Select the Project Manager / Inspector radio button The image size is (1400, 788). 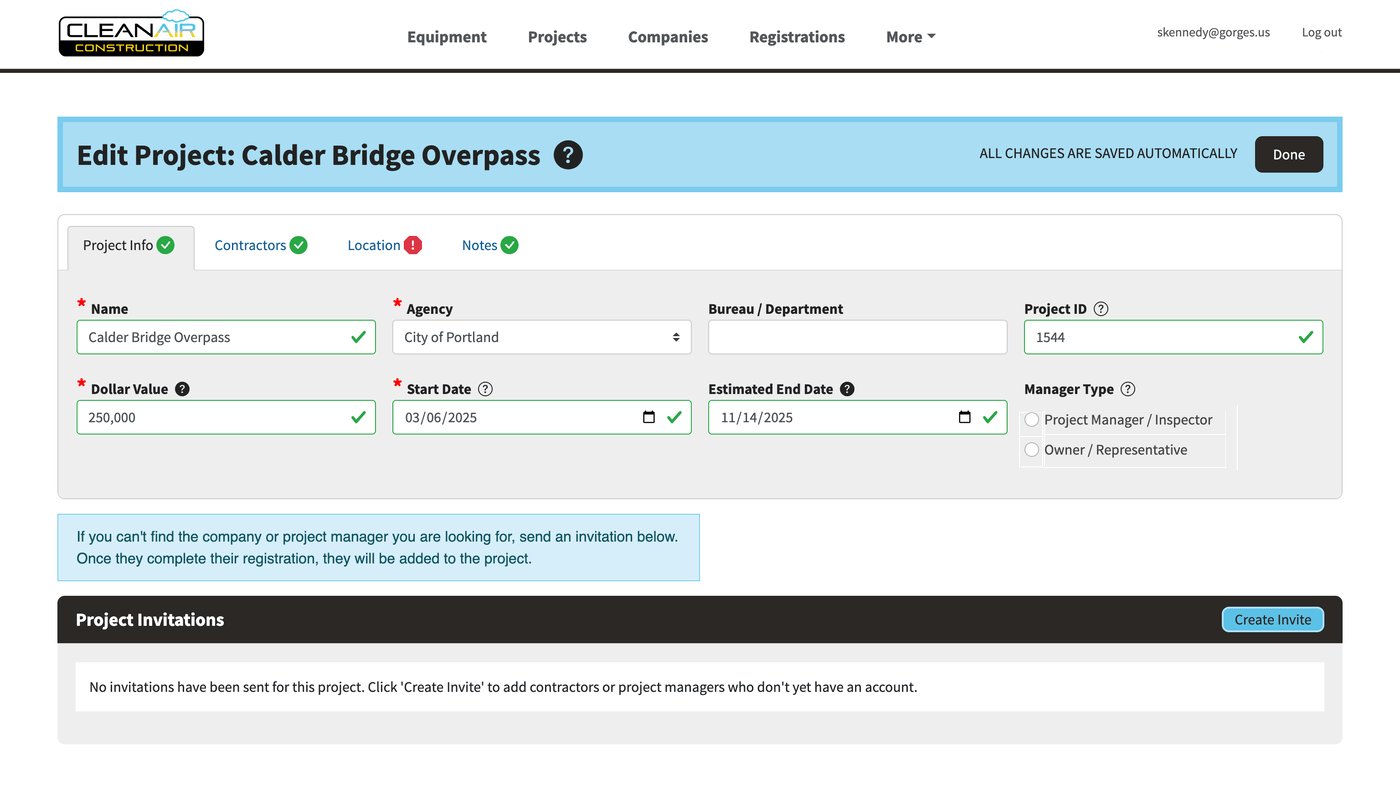click(1032, 420)
